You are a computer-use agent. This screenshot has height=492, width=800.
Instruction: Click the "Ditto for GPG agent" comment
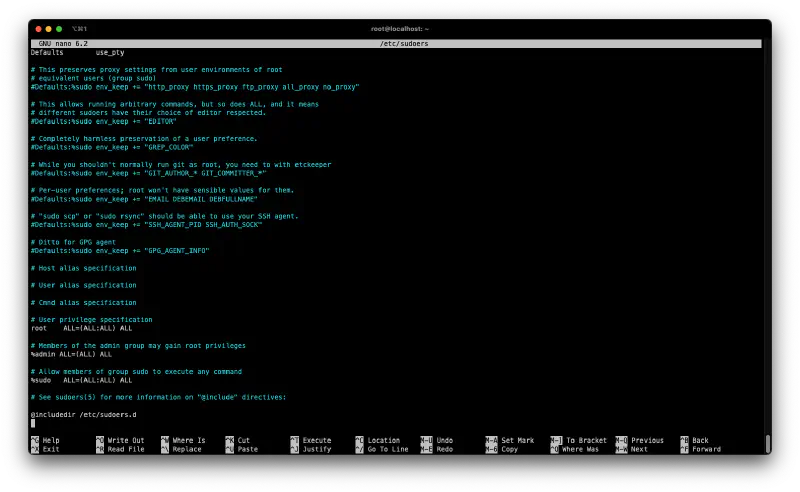tap(73, 242)
